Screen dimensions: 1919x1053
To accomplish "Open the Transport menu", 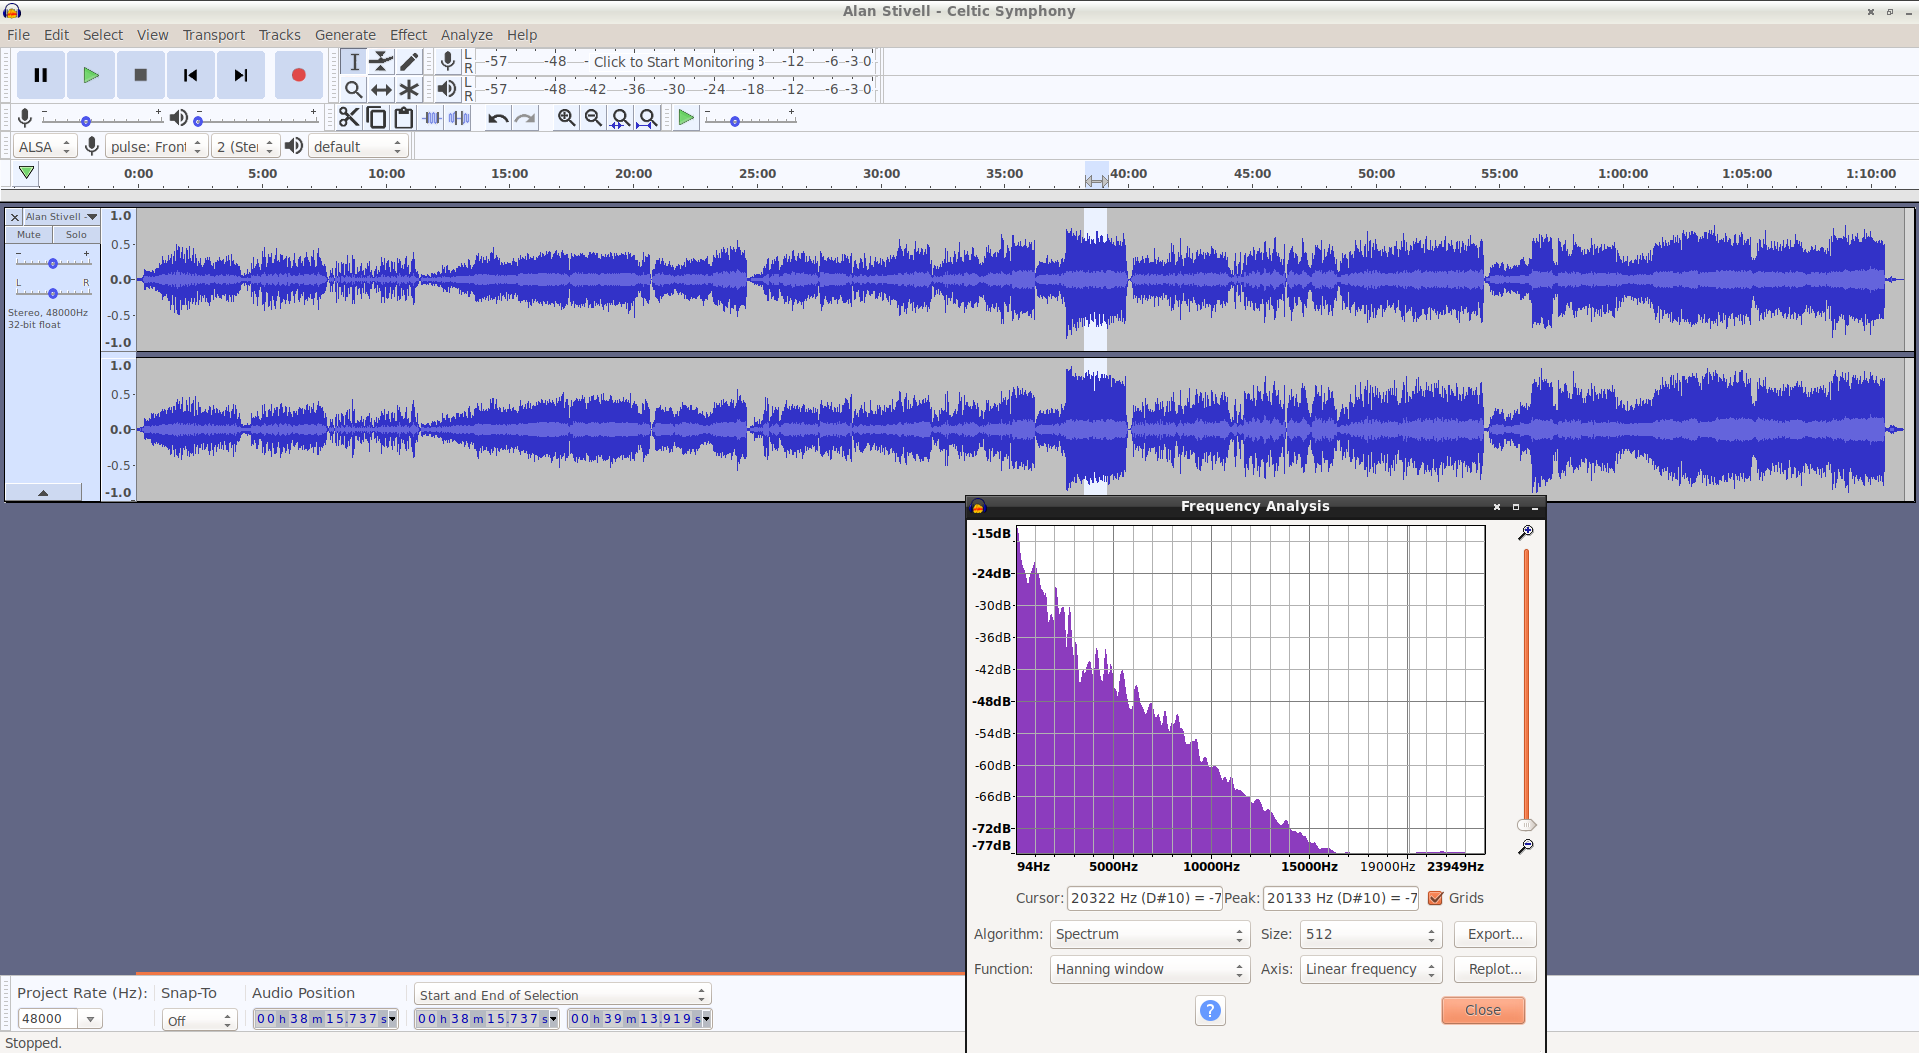I will click(213, 35).
